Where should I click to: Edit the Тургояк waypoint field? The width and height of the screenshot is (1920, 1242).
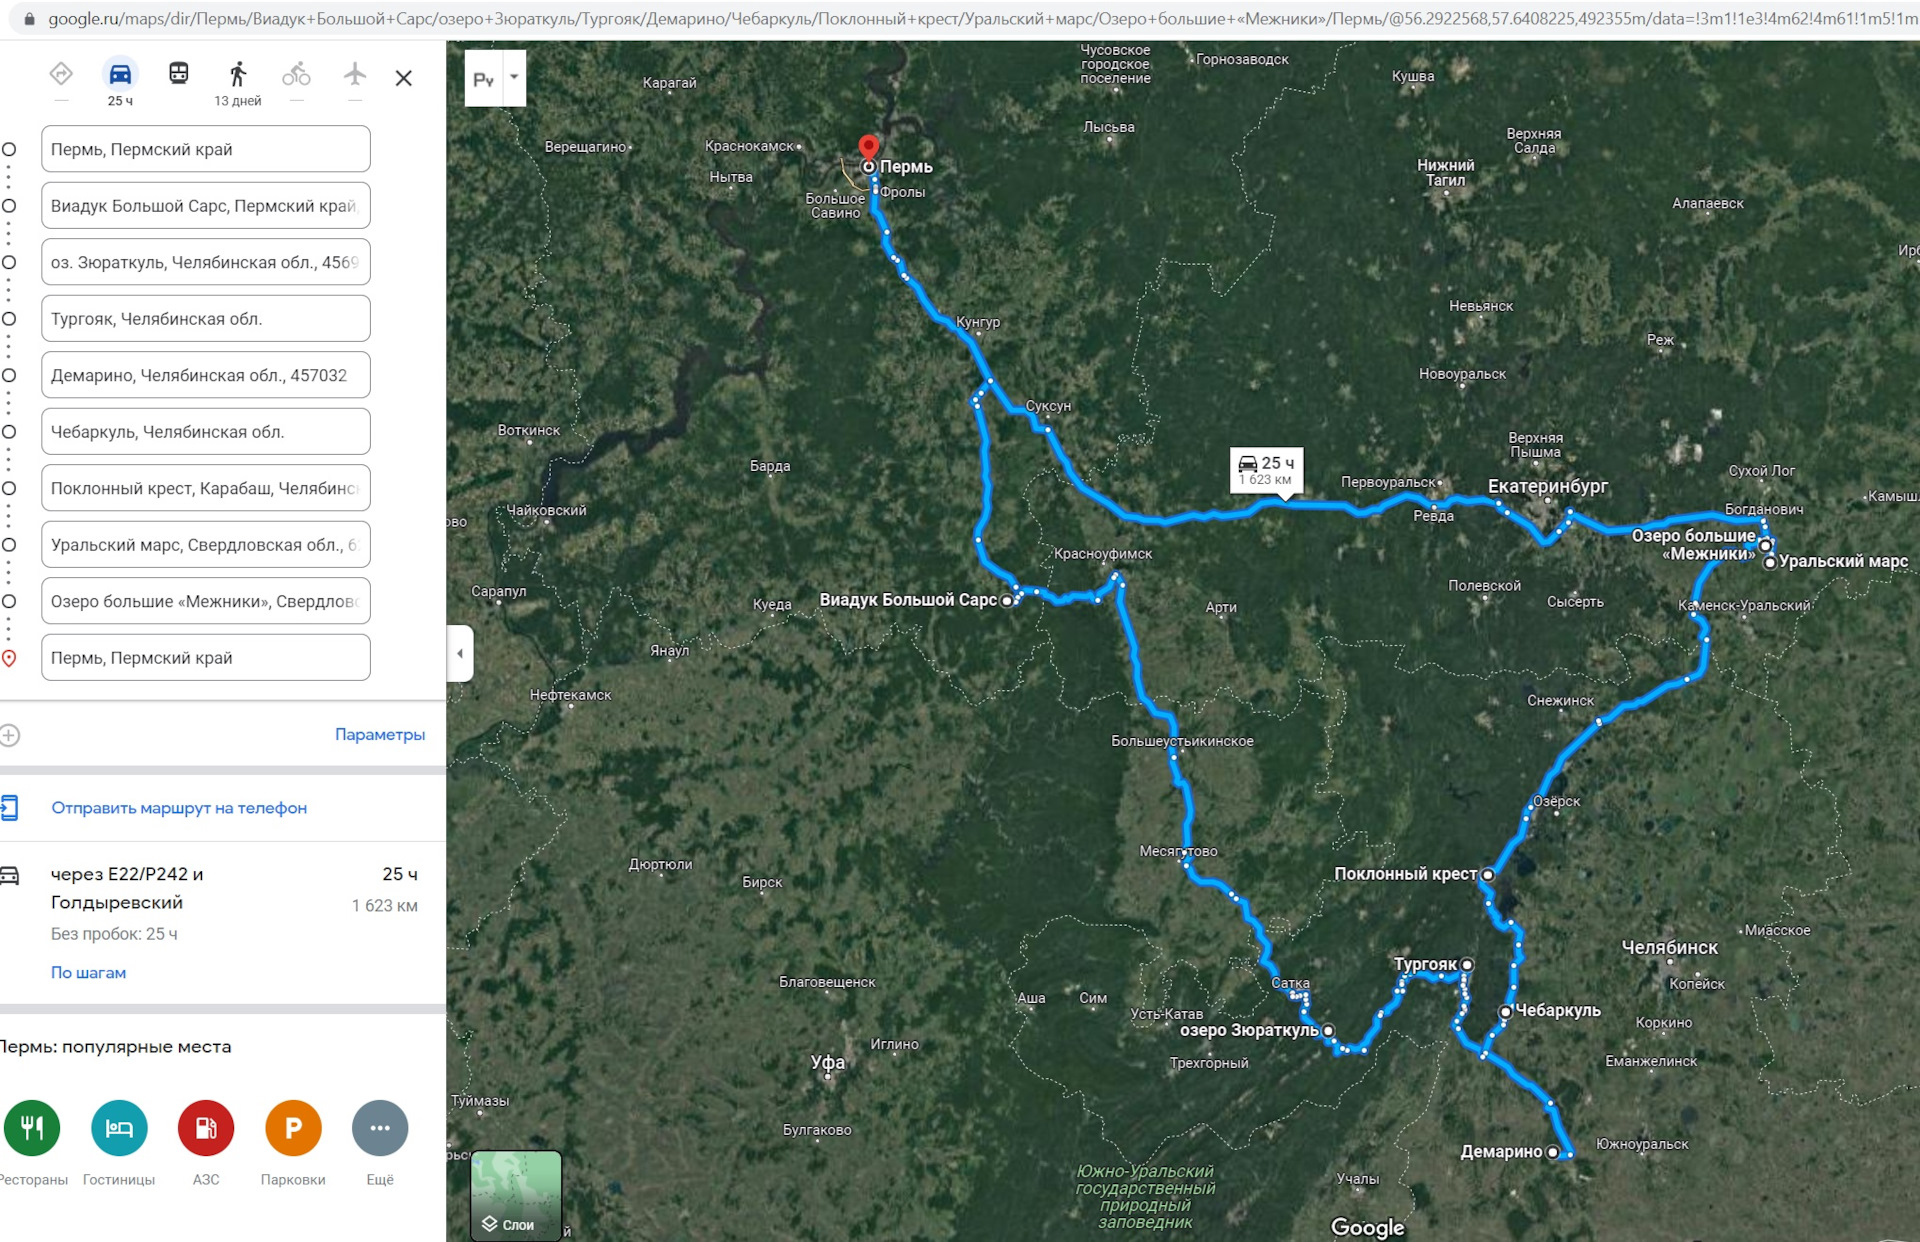pyautogui.click(x=206, y=319)
